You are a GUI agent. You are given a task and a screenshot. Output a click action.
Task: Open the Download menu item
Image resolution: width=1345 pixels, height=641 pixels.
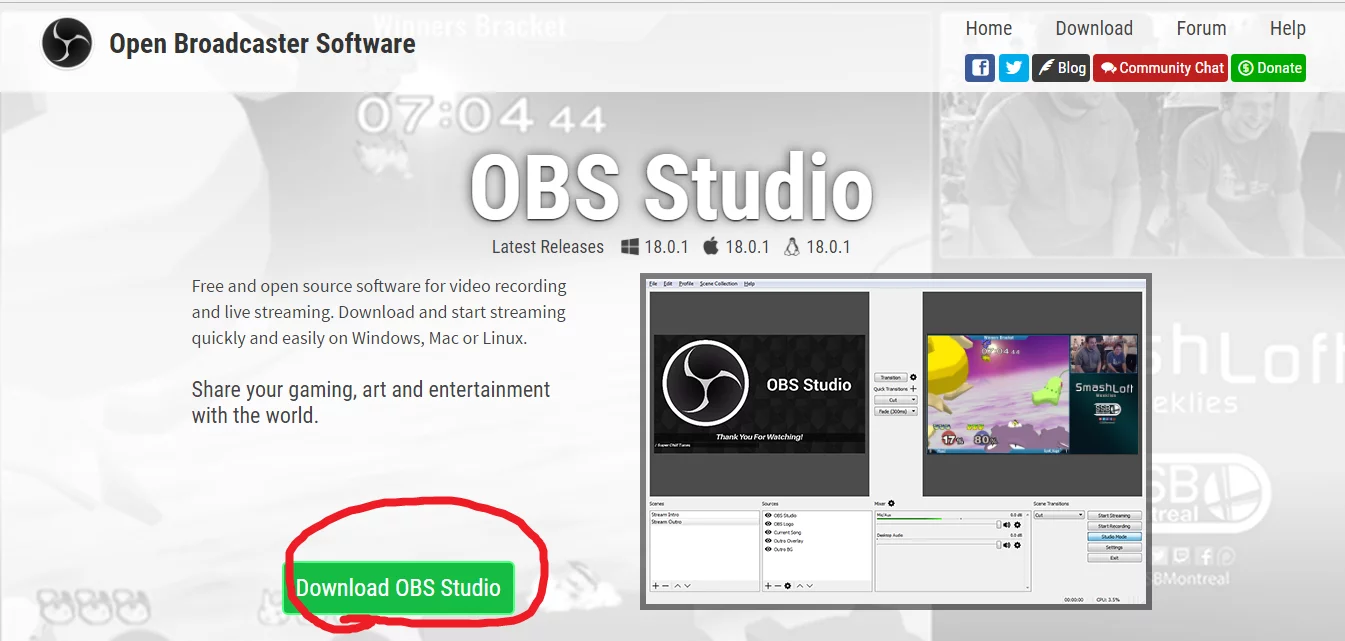1094,28
